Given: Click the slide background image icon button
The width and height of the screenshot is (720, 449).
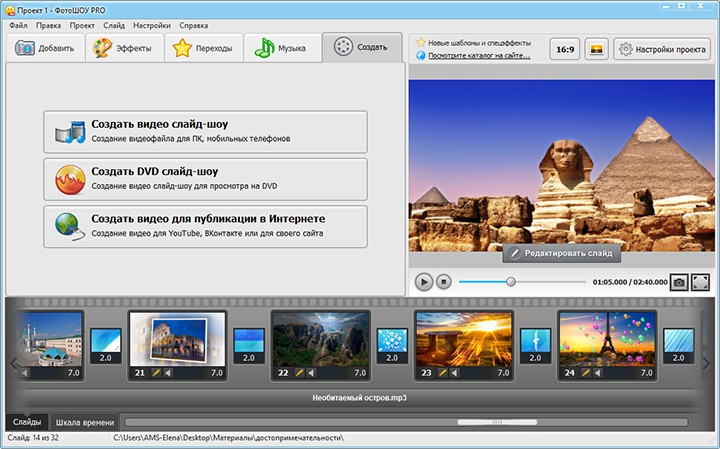Looking at the screenshot, I should [597, 48].
